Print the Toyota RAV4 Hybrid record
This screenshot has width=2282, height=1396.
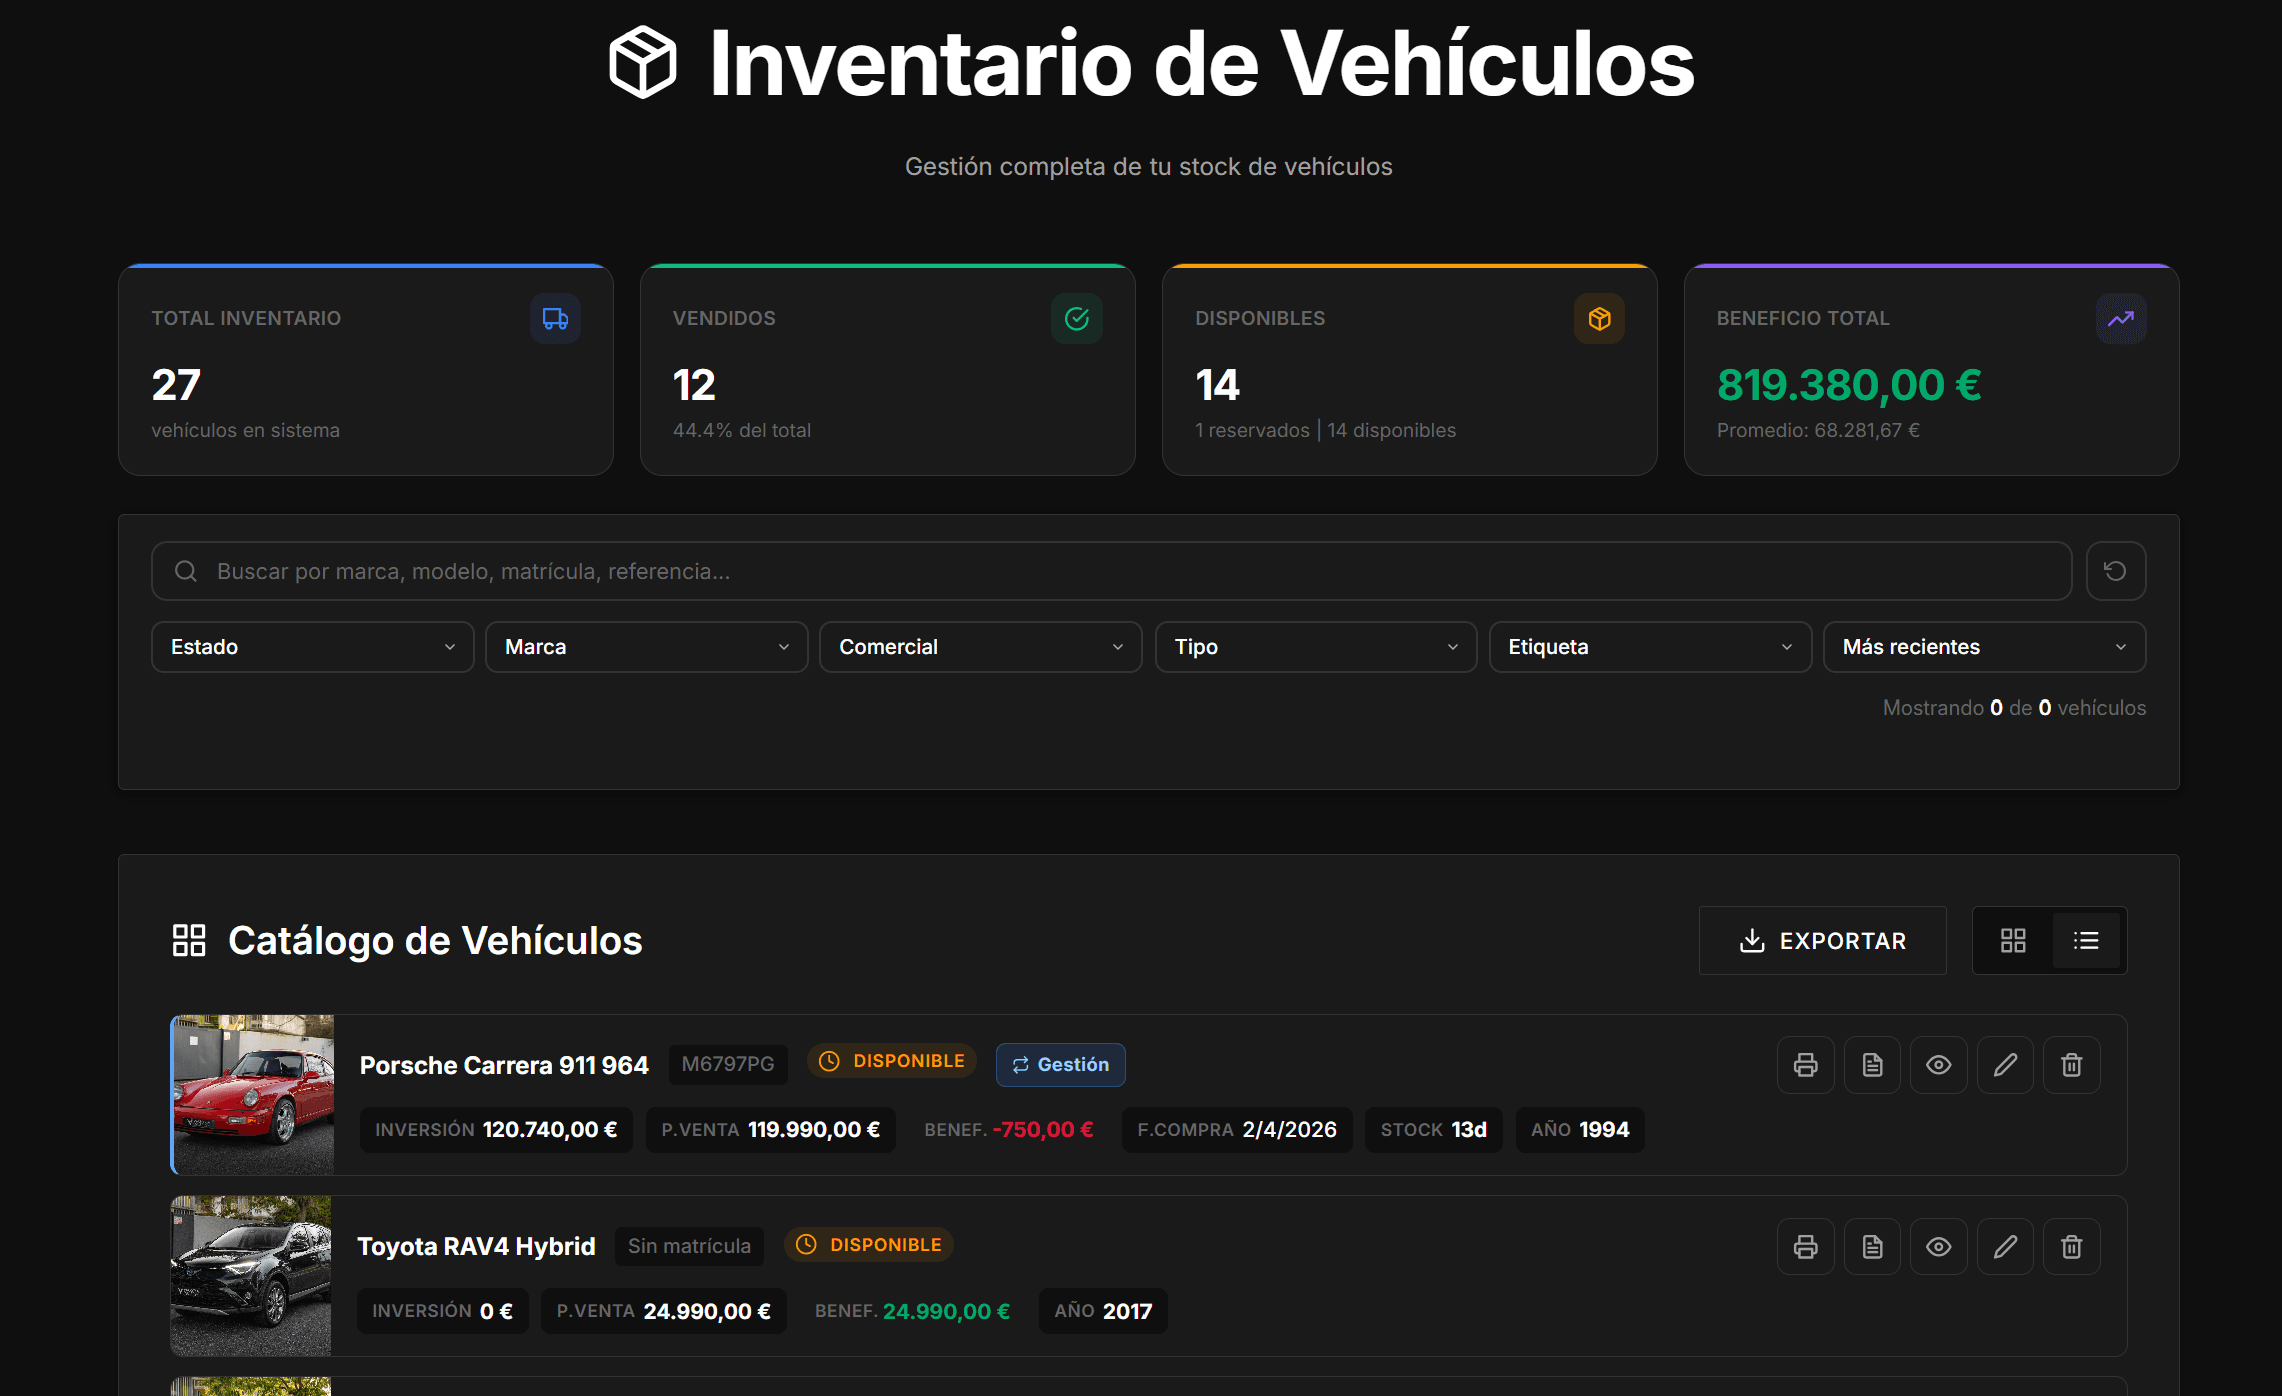1805,1247
